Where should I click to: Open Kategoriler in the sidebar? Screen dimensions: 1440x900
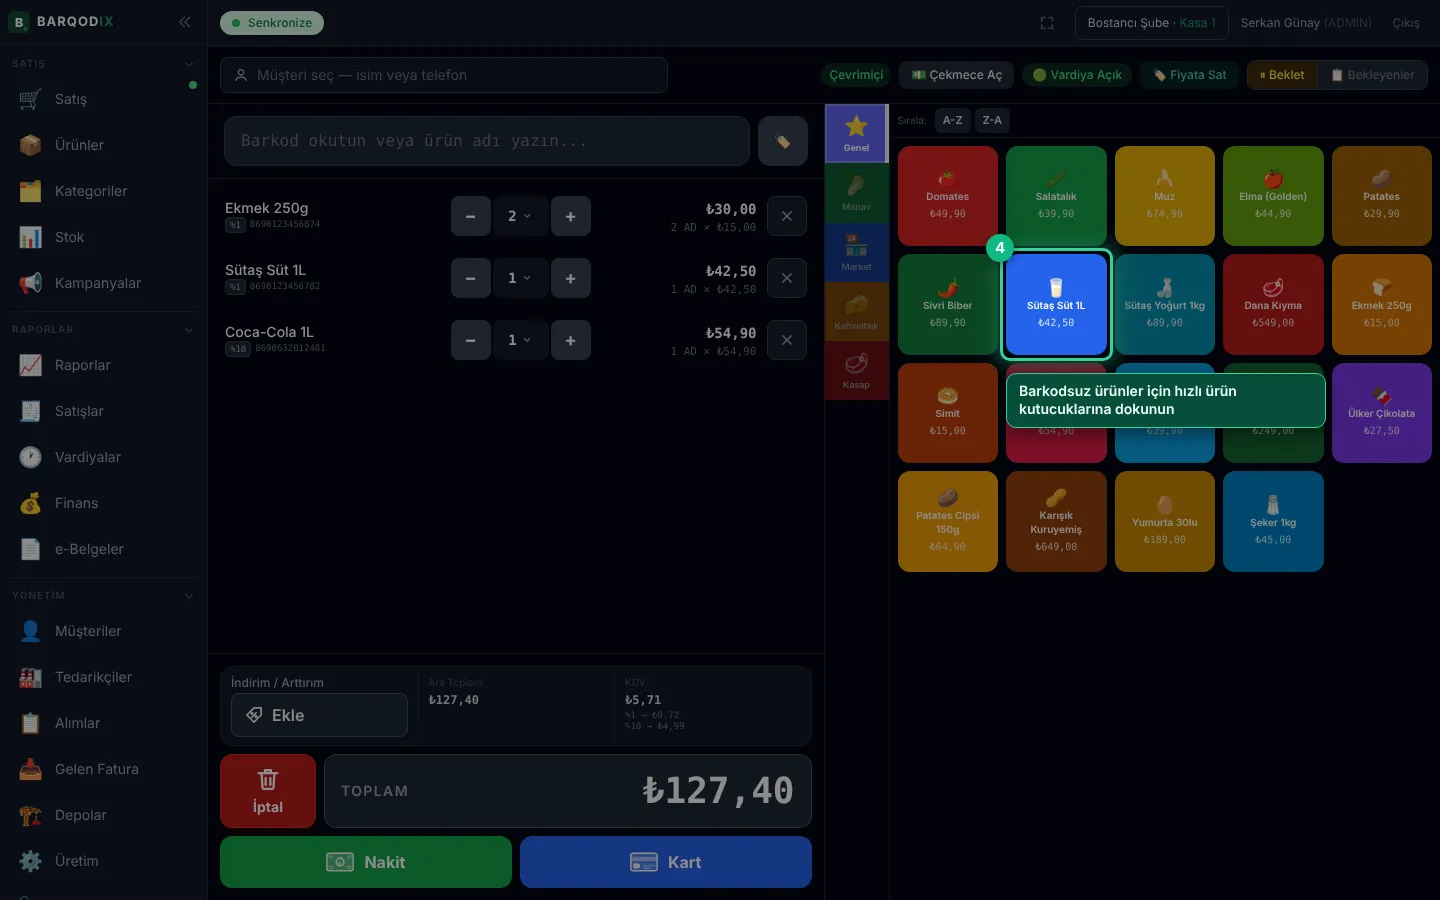pos(103,191)
